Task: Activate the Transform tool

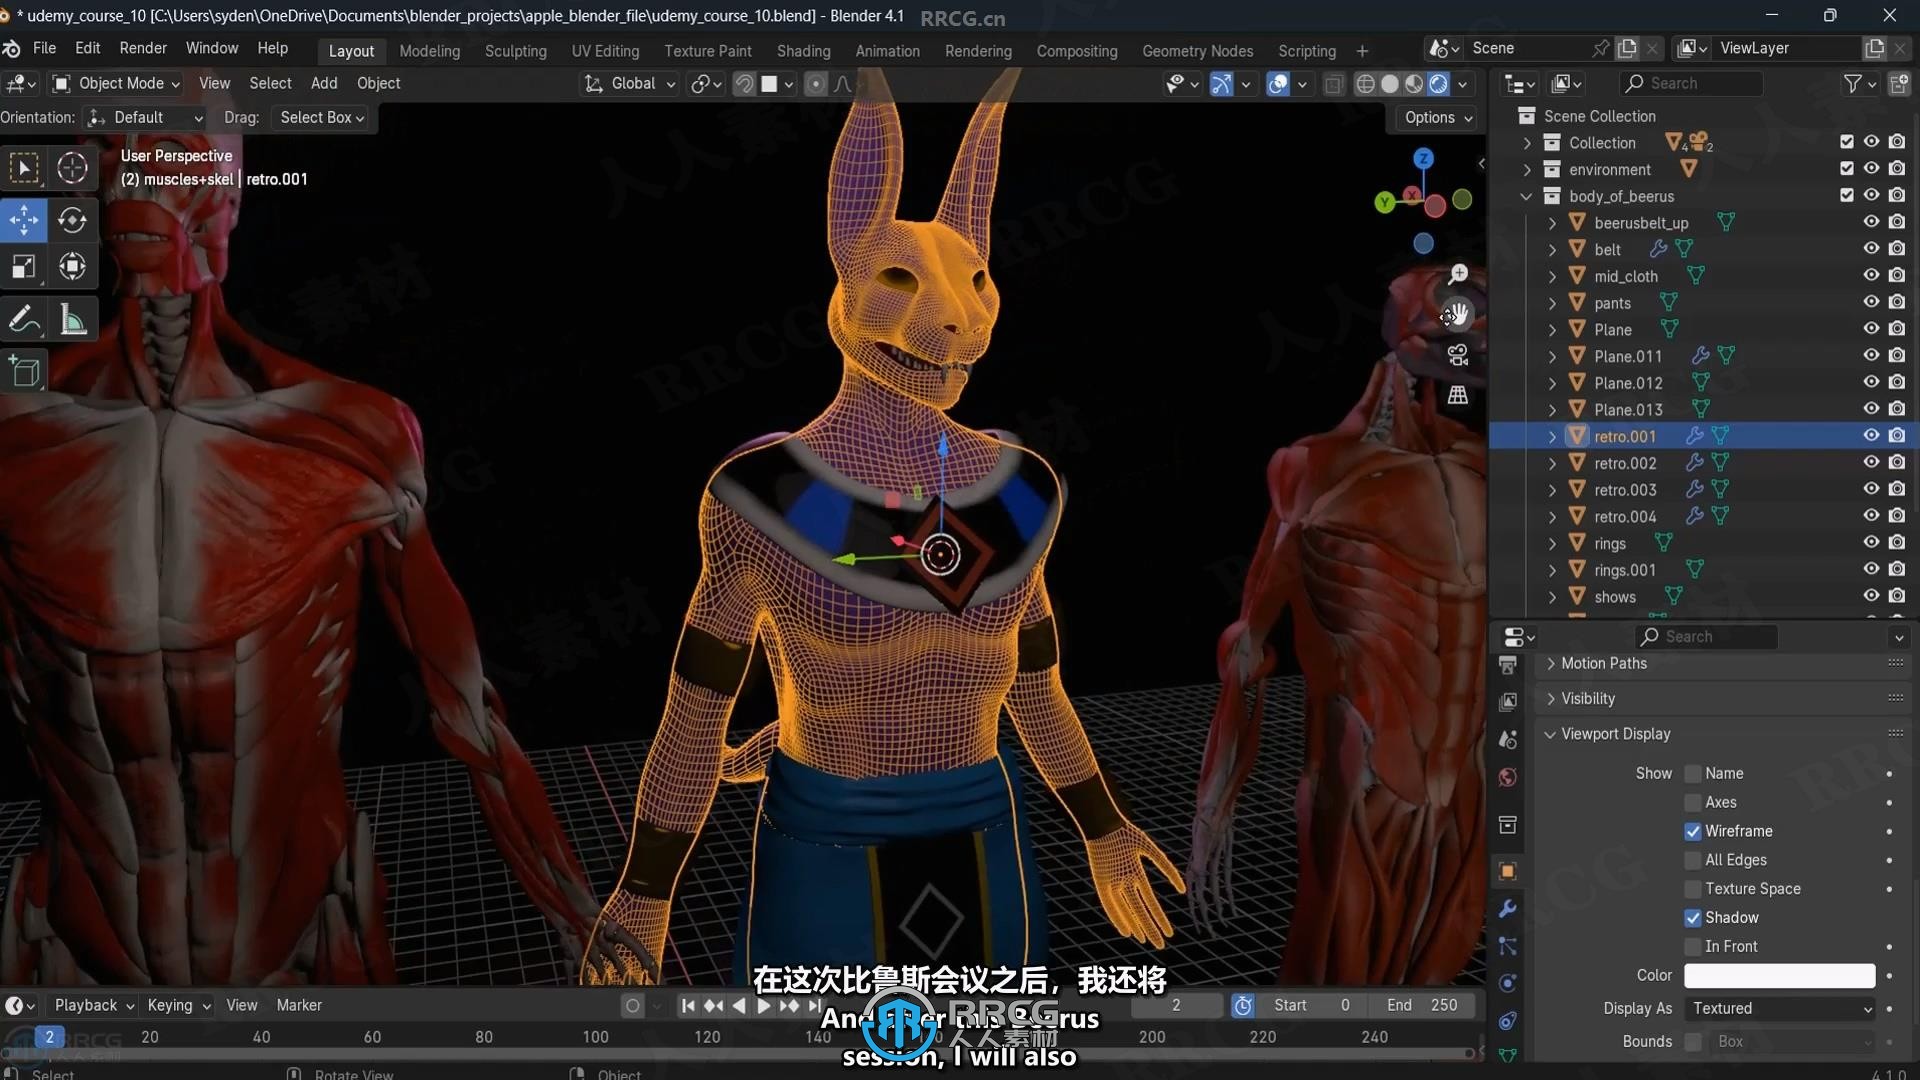Action: (72, 267)
